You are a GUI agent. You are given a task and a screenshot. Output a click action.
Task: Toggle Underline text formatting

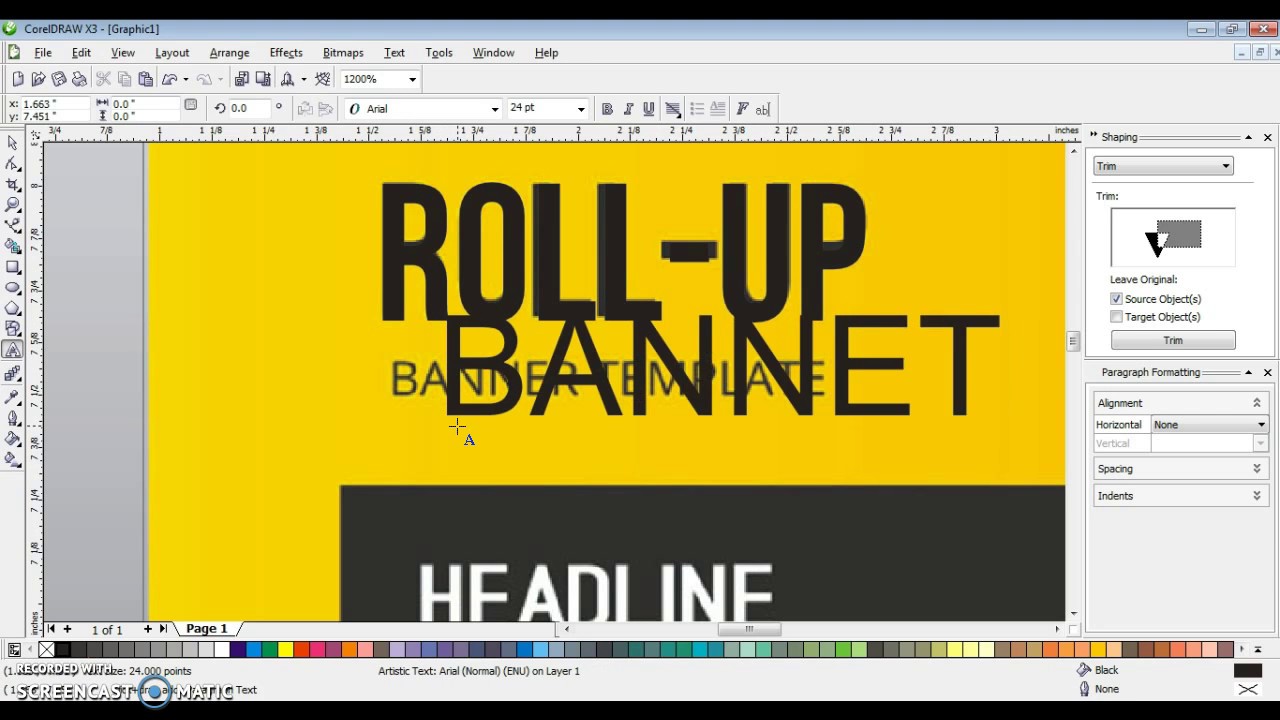[649, 109]
